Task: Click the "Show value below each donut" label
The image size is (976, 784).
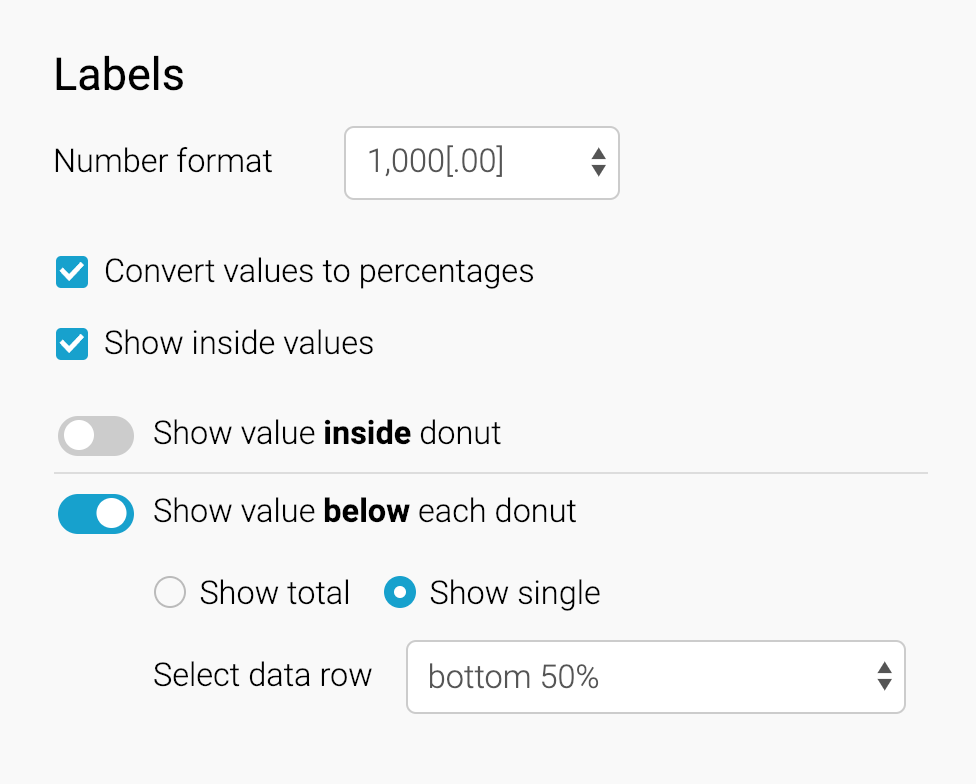Action: pos(365,511)
